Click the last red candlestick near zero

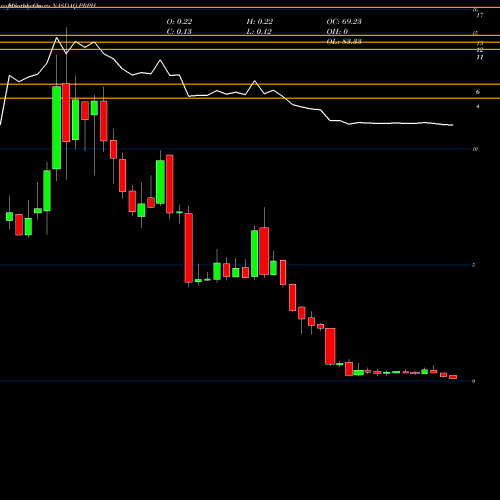[x=453, y=377]
